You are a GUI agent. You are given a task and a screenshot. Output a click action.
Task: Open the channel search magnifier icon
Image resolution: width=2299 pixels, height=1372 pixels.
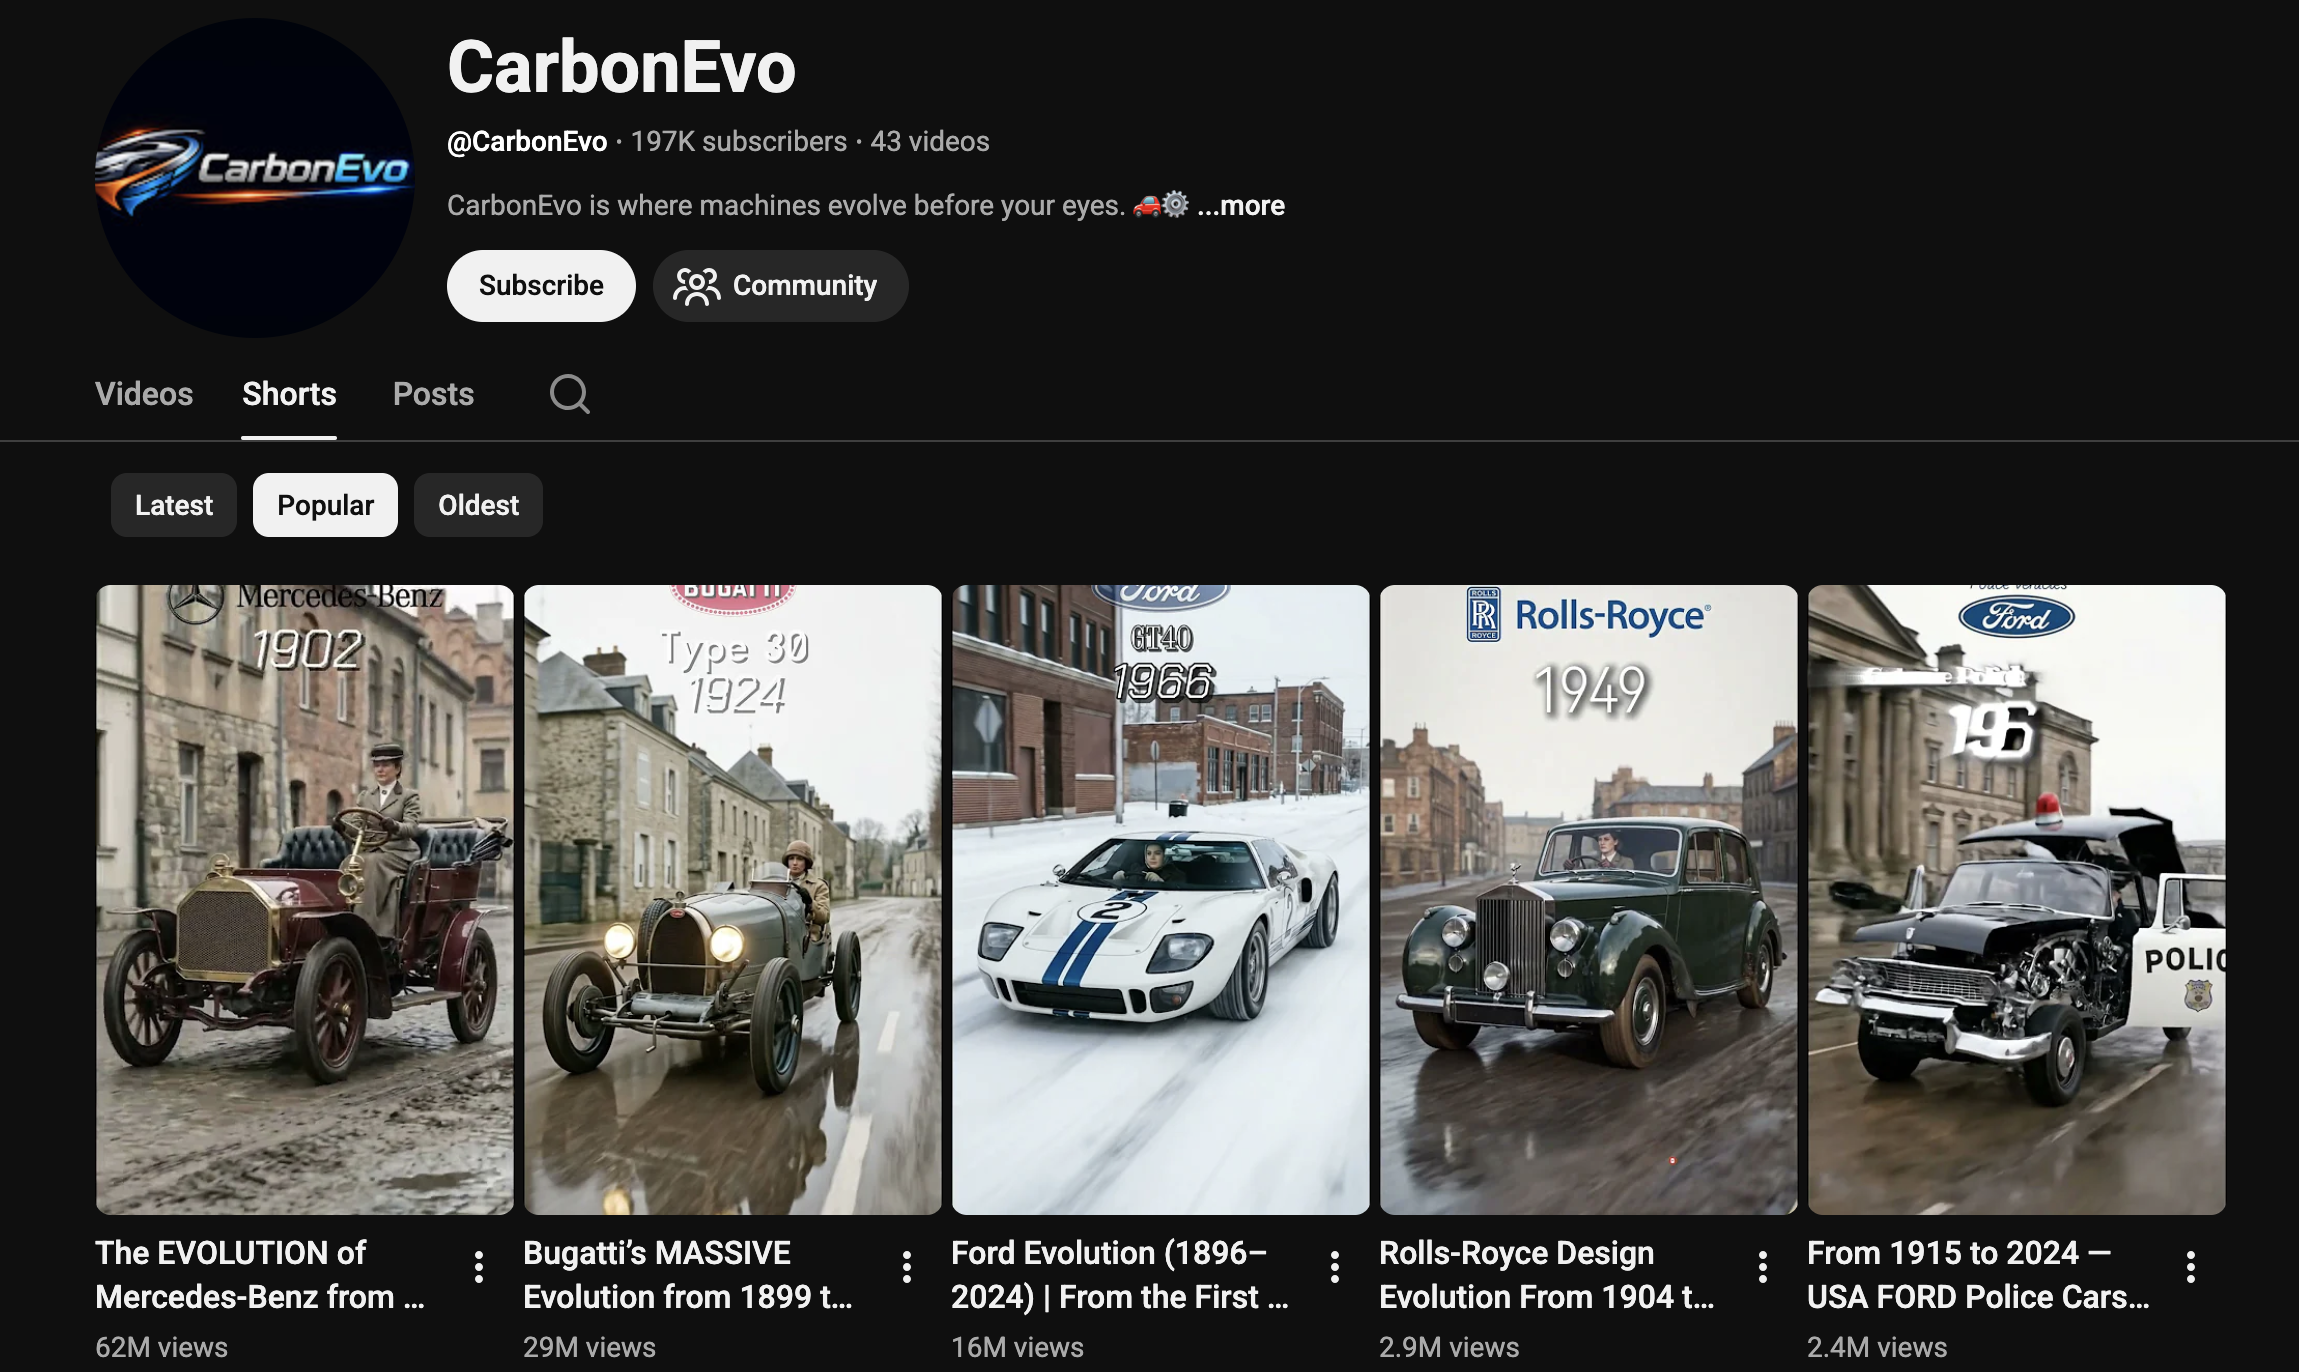(569, 394)
